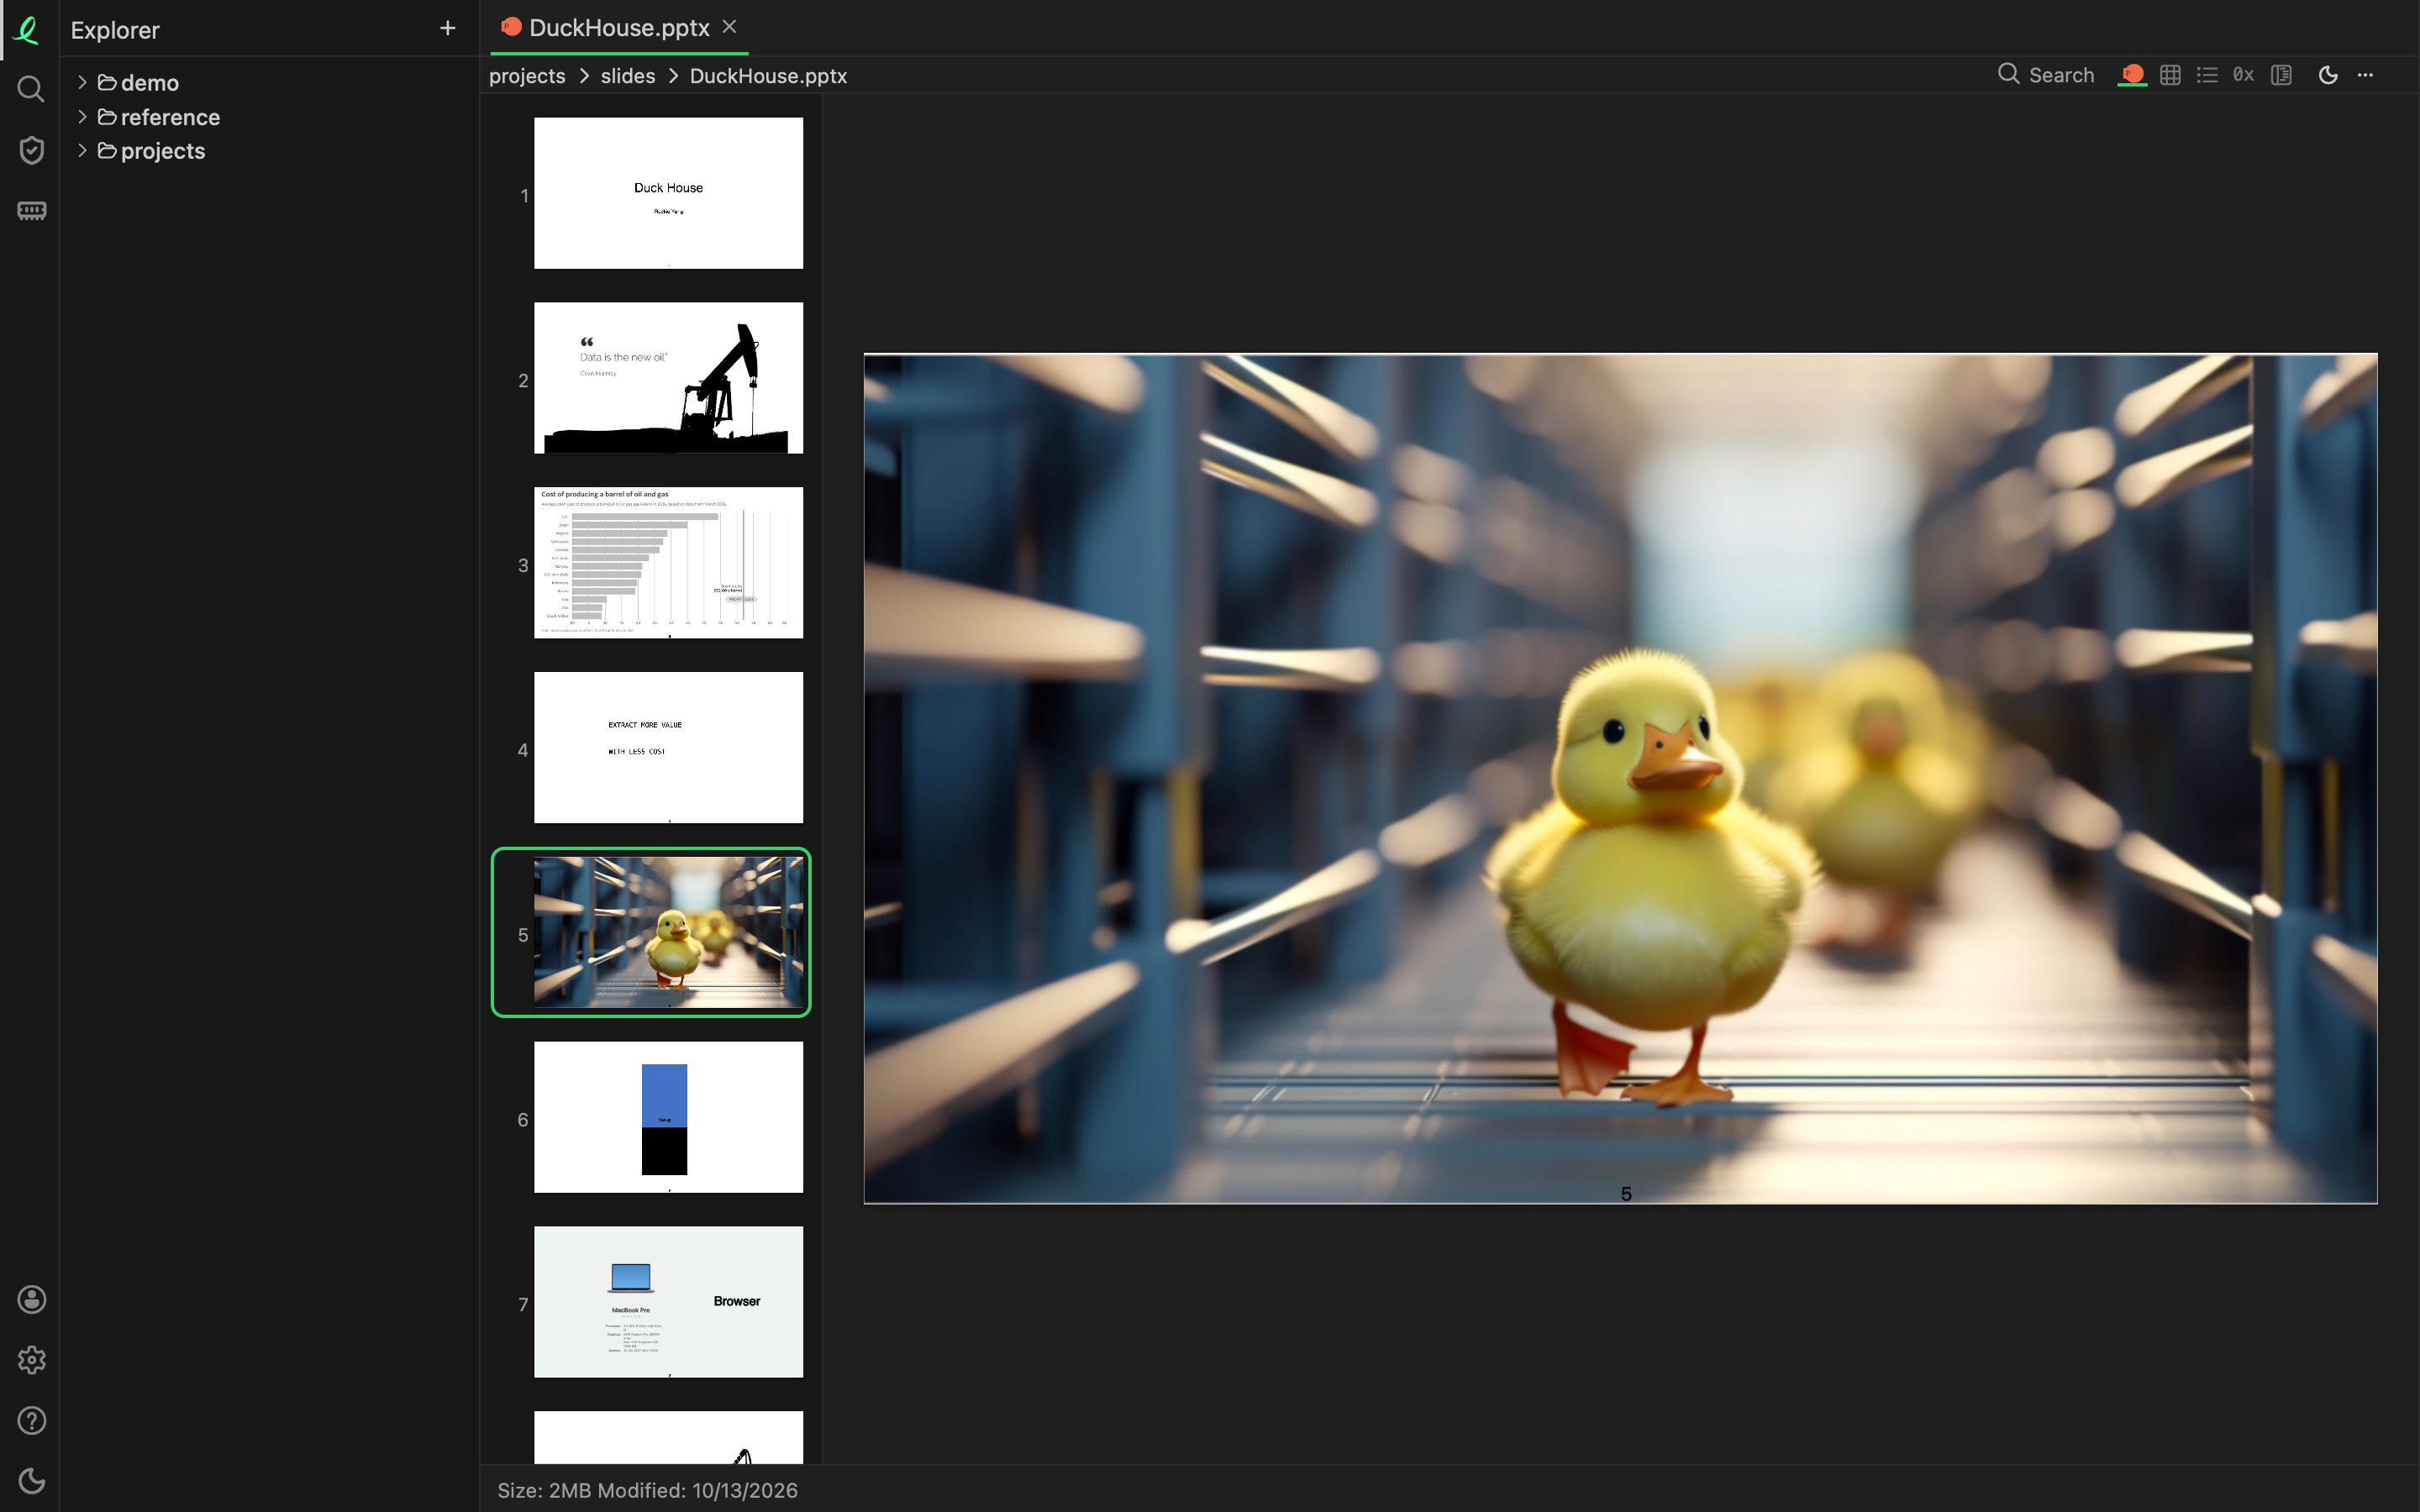Select the reference folder row
Screen dimensions: 2420x1512
click(270, 117)
